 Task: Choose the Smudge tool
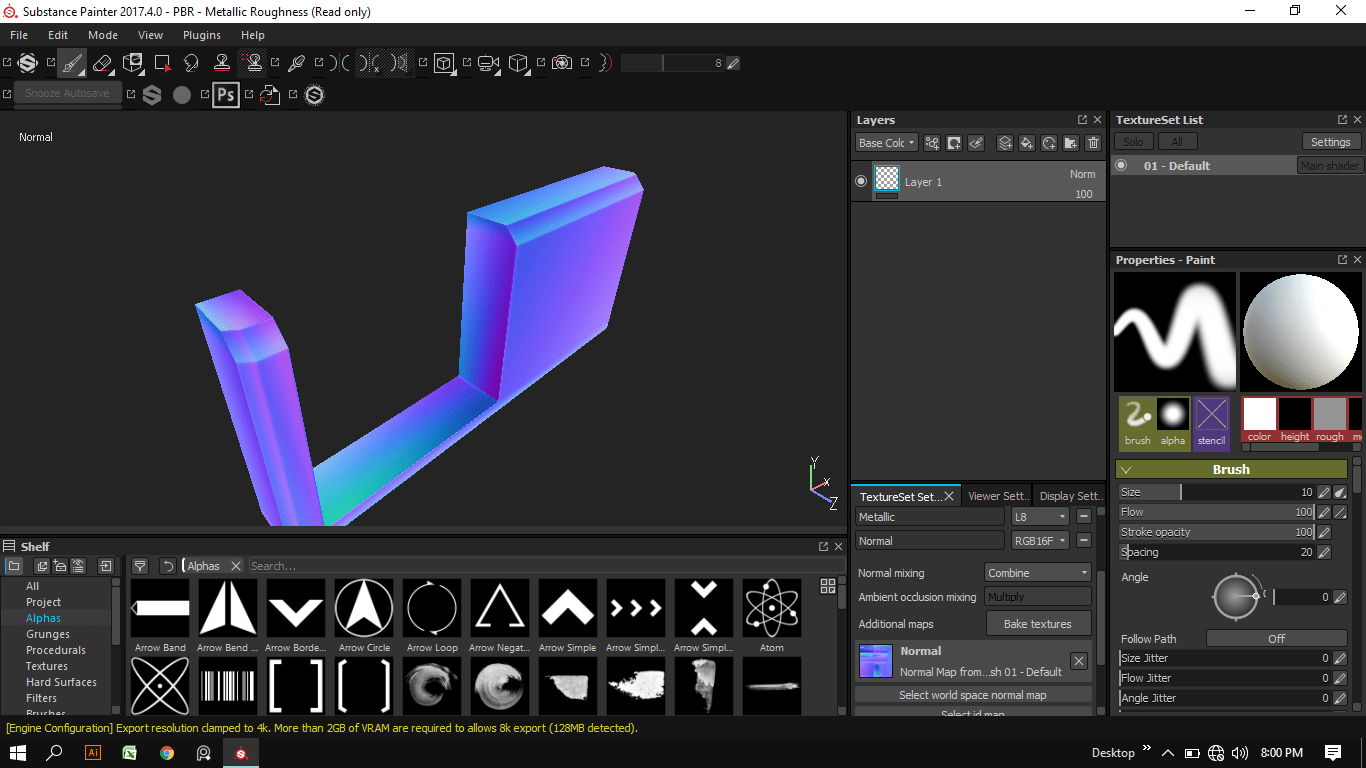tap(192, 63)
